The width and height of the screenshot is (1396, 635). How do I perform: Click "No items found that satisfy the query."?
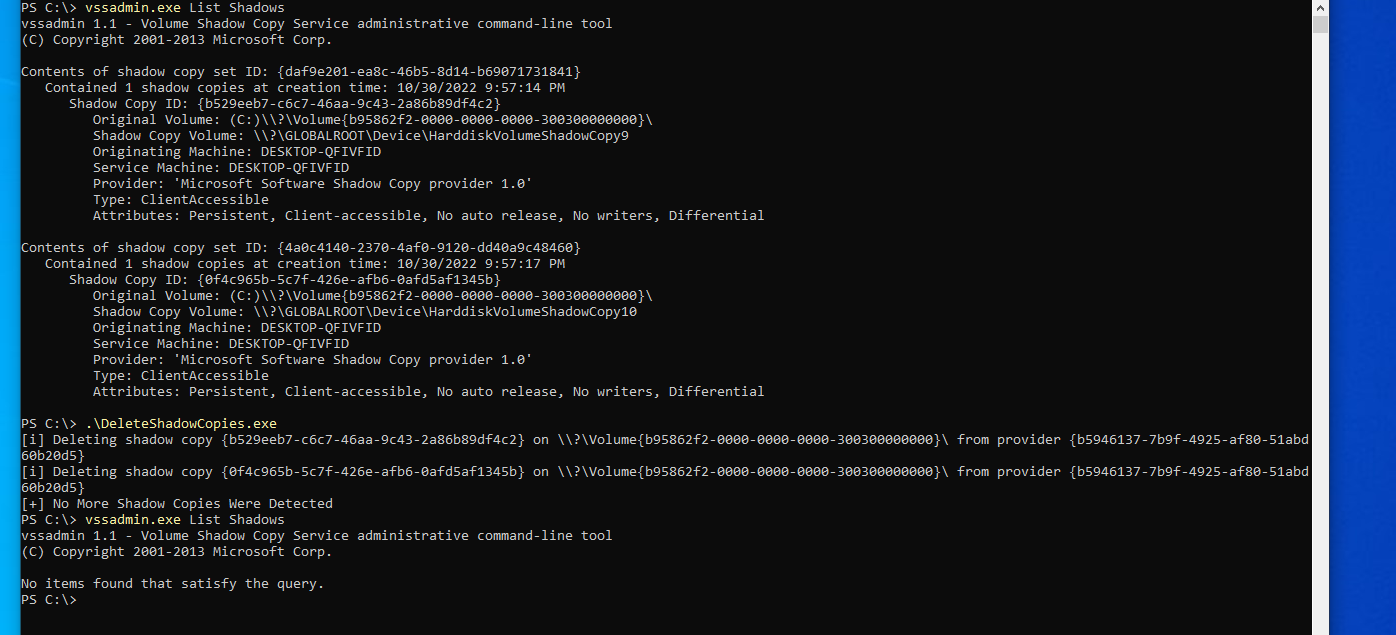coord(172,584)
